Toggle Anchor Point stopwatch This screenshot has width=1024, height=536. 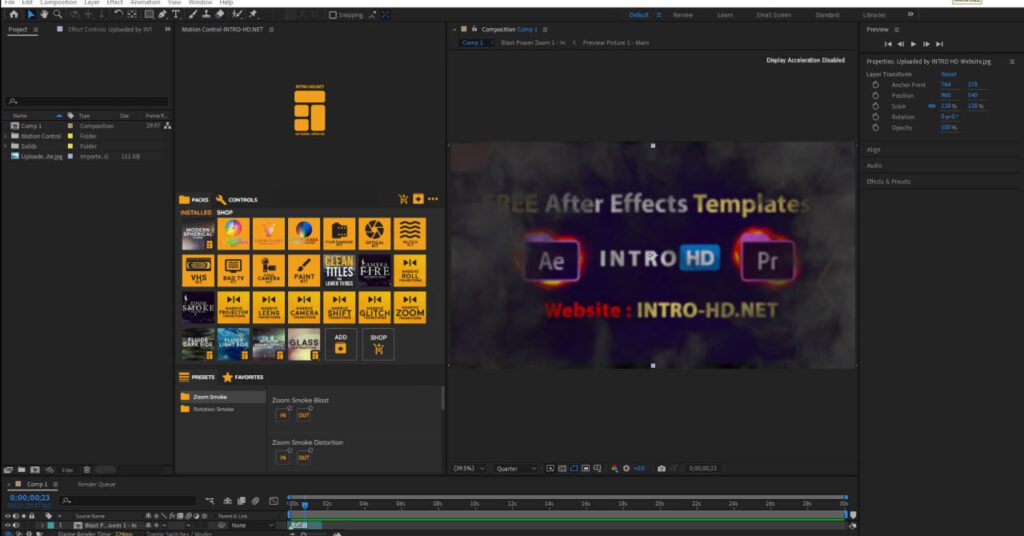tap(875, 85)
